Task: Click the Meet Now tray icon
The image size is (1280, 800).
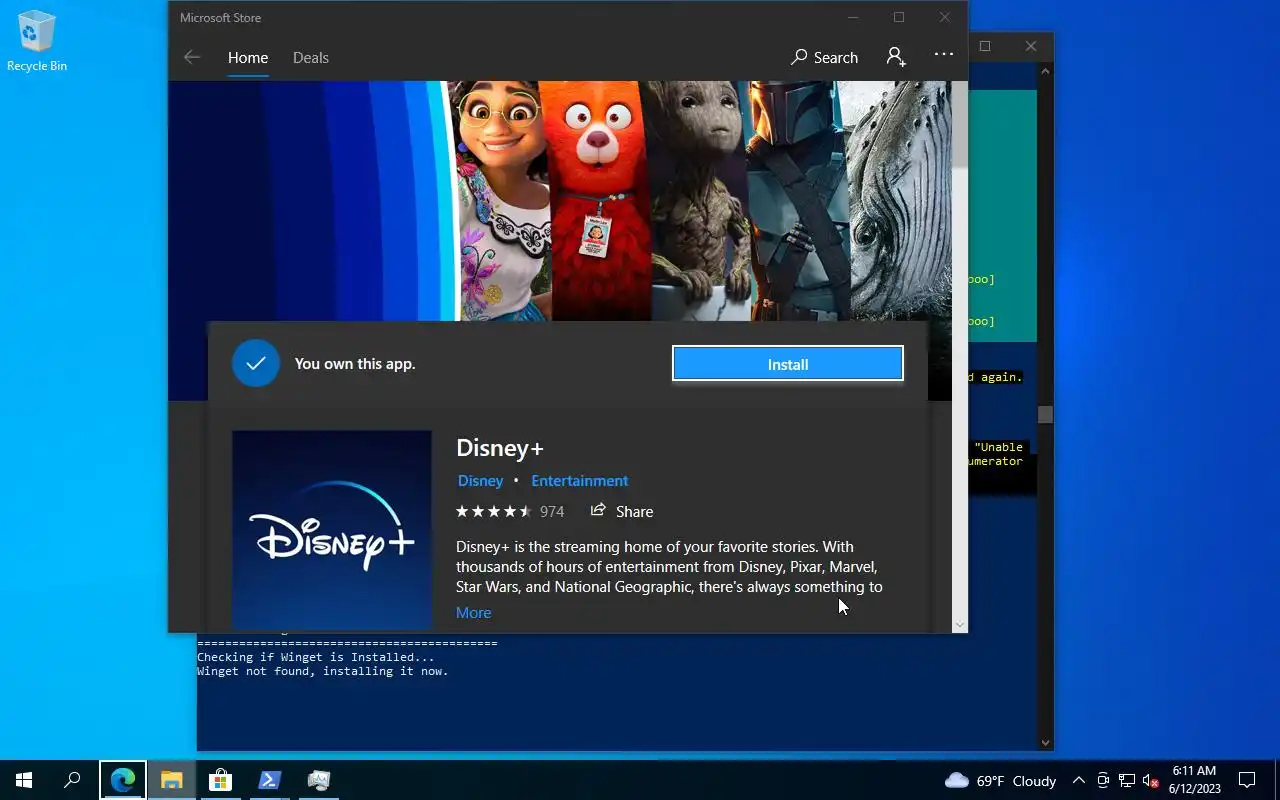Action: point(1103,780)
